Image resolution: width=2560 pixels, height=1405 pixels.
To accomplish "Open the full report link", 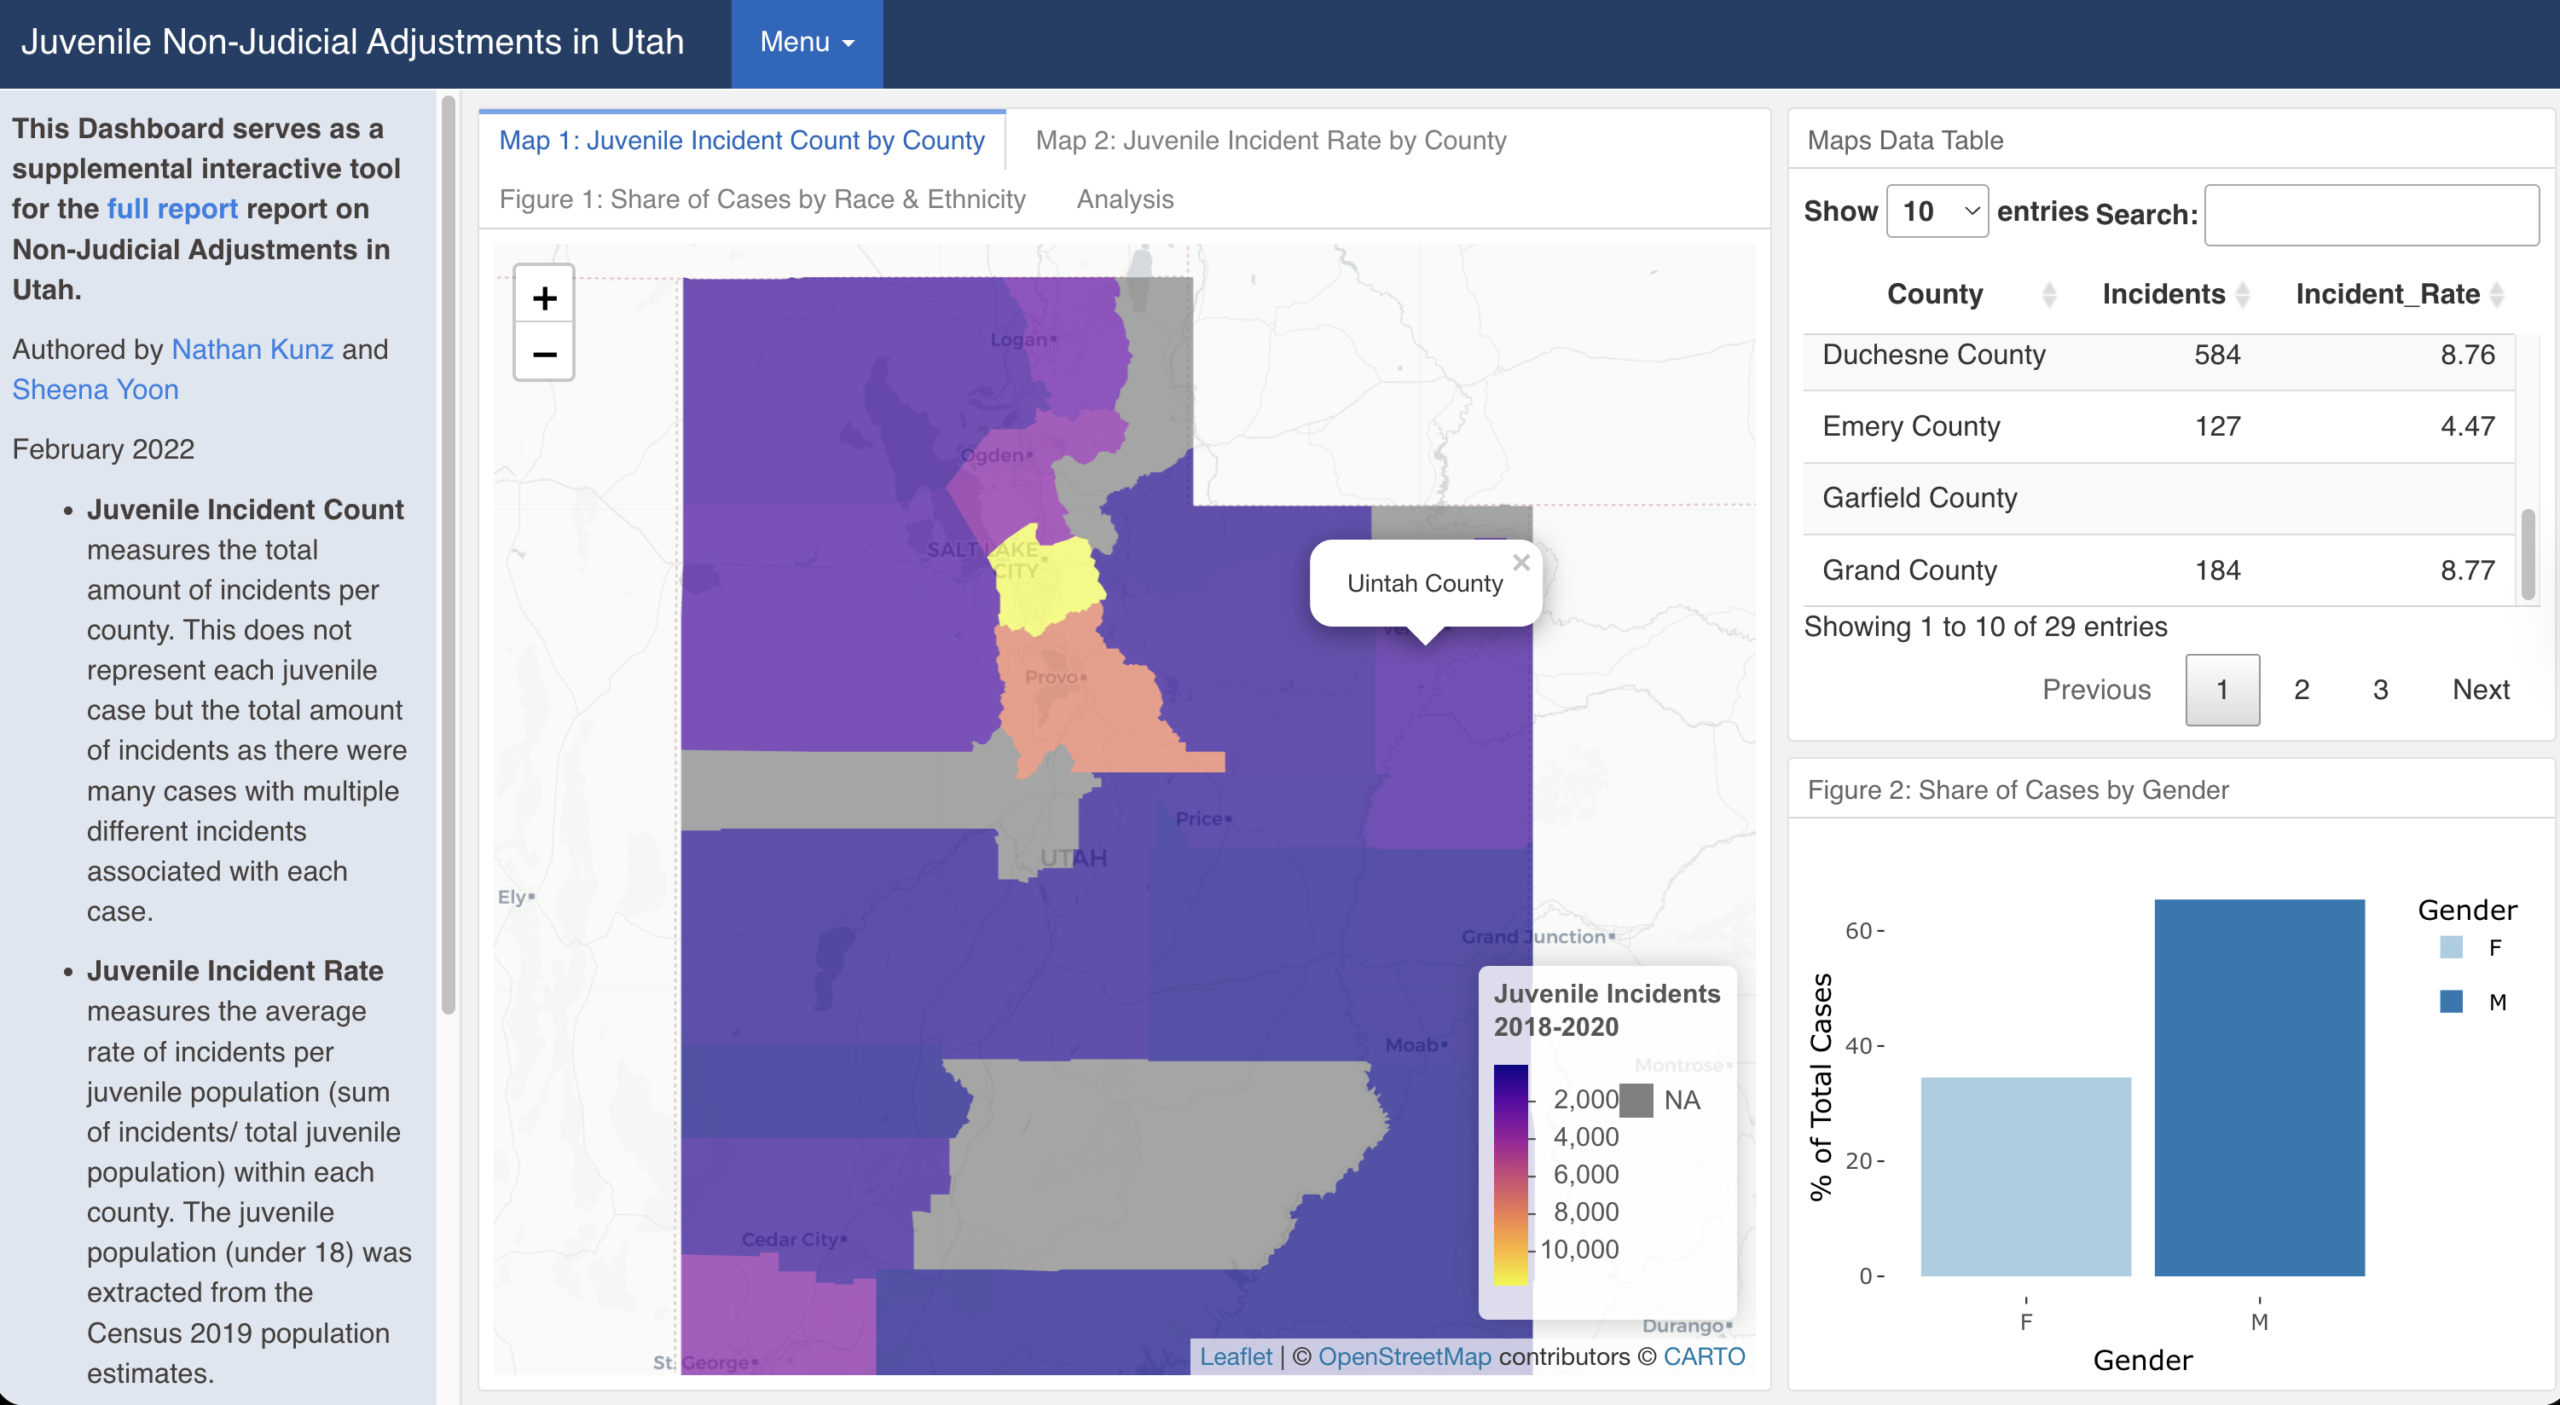I will click(172, 209).
